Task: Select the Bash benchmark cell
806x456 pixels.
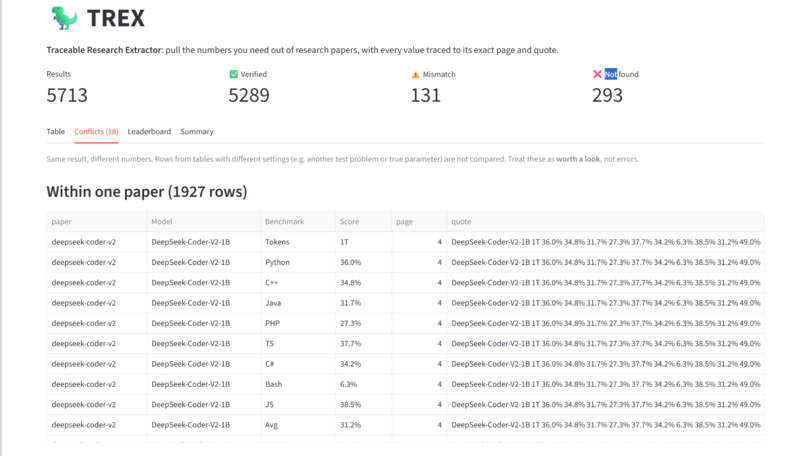Action: (298, 384)
